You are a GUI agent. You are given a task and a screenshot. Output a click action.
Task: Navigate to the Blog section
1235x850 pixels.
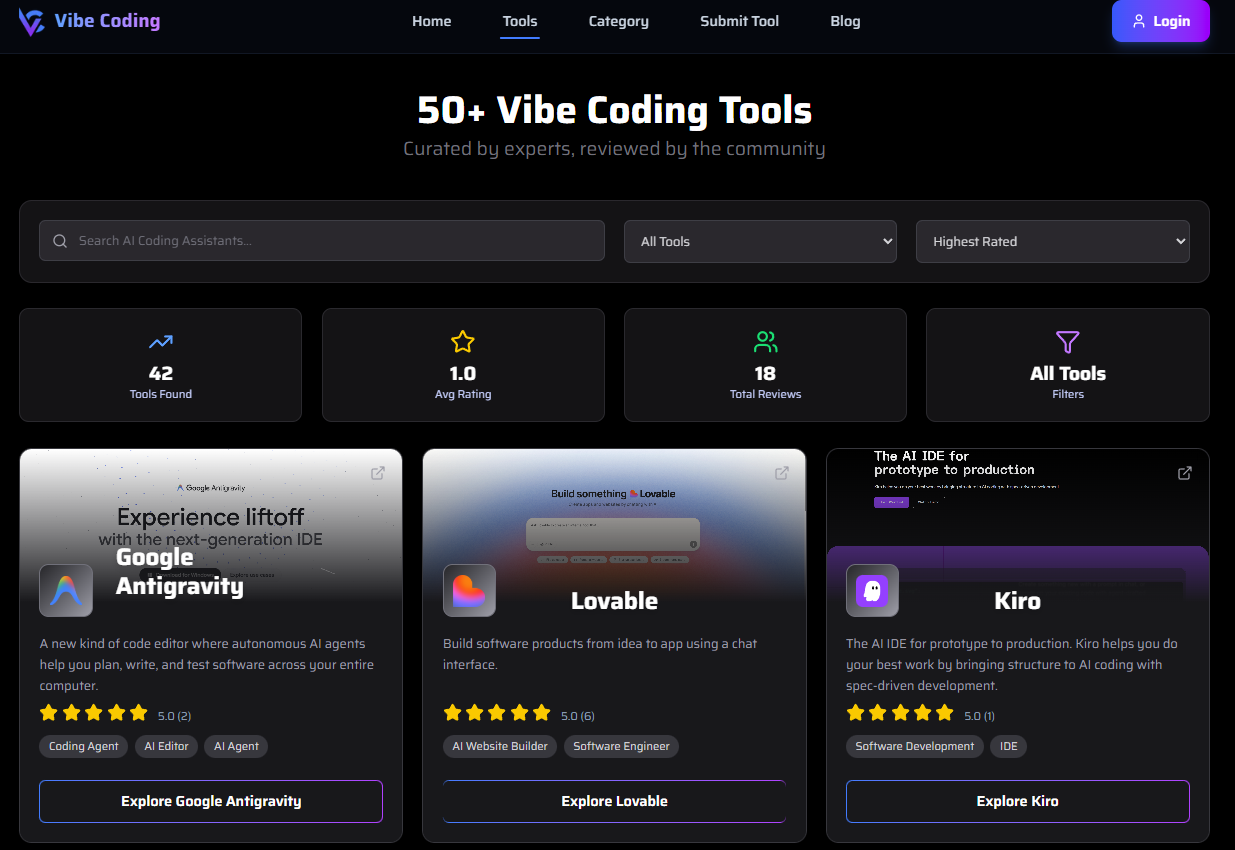(845, 21)
